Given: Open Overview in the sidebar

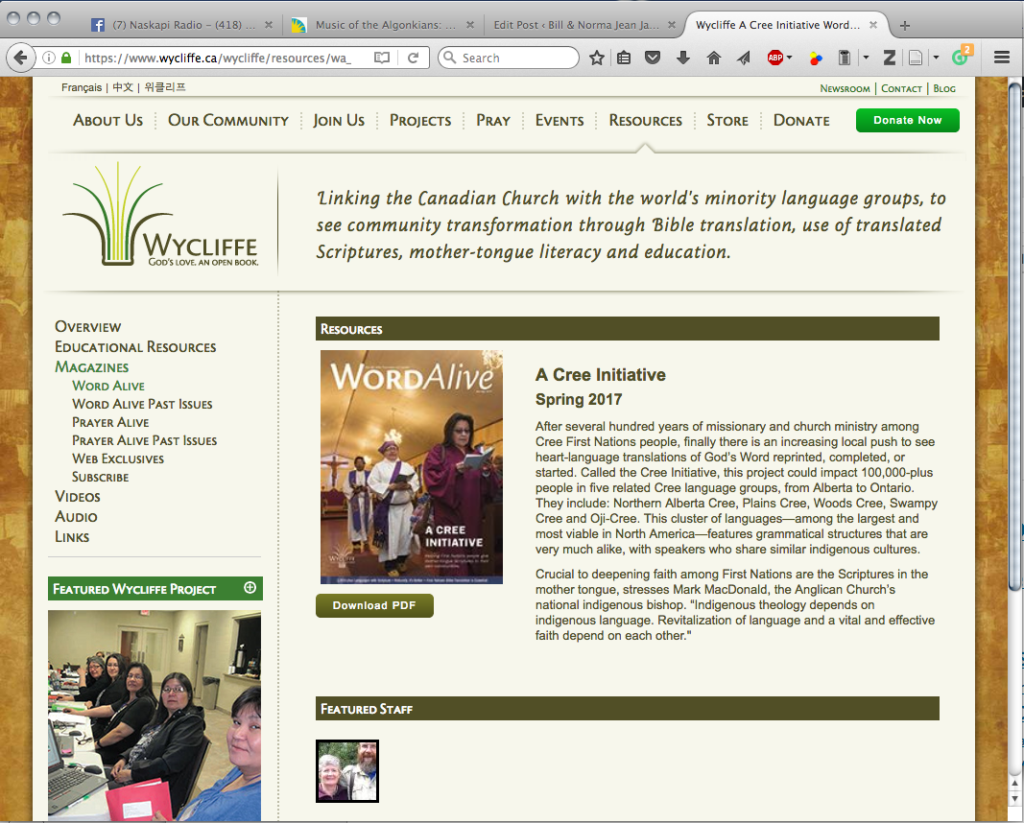Looking at the screenshot, I should [88, 327].
